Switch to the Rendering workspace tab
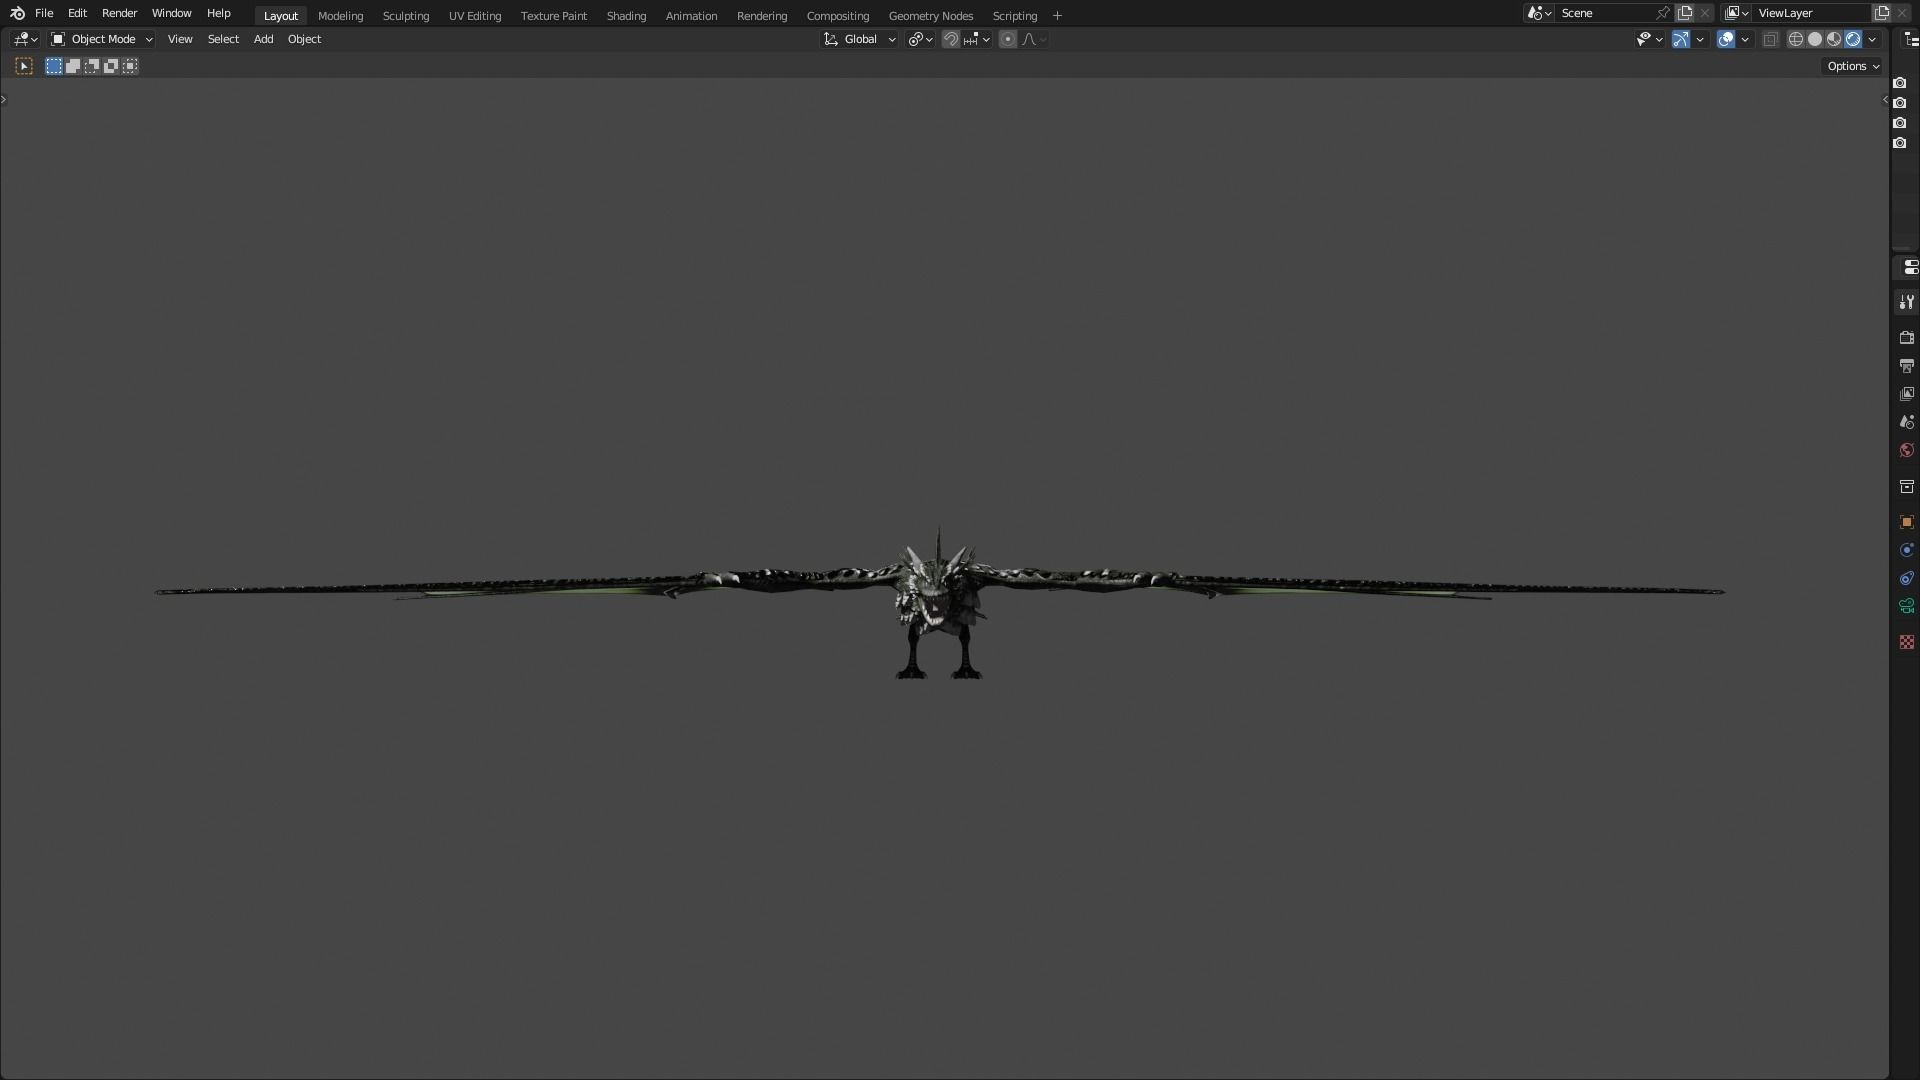The height and width of the screenshot is (1080, 1920). click(762, 16)
